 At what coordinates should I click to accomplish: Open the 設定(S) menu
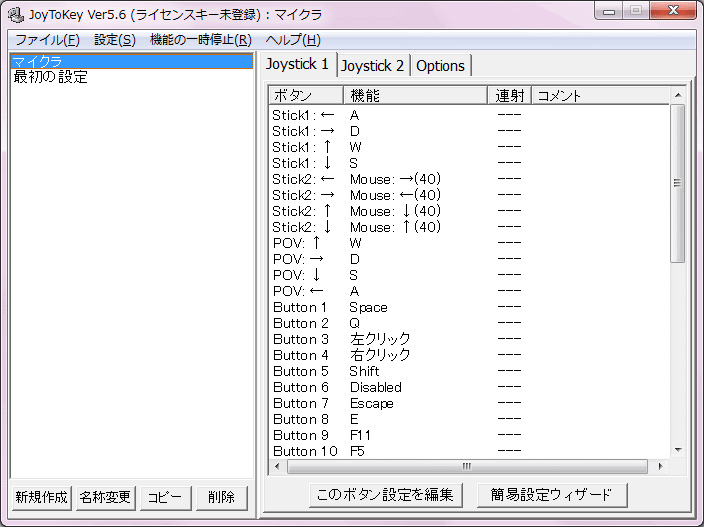coord(115,40)
